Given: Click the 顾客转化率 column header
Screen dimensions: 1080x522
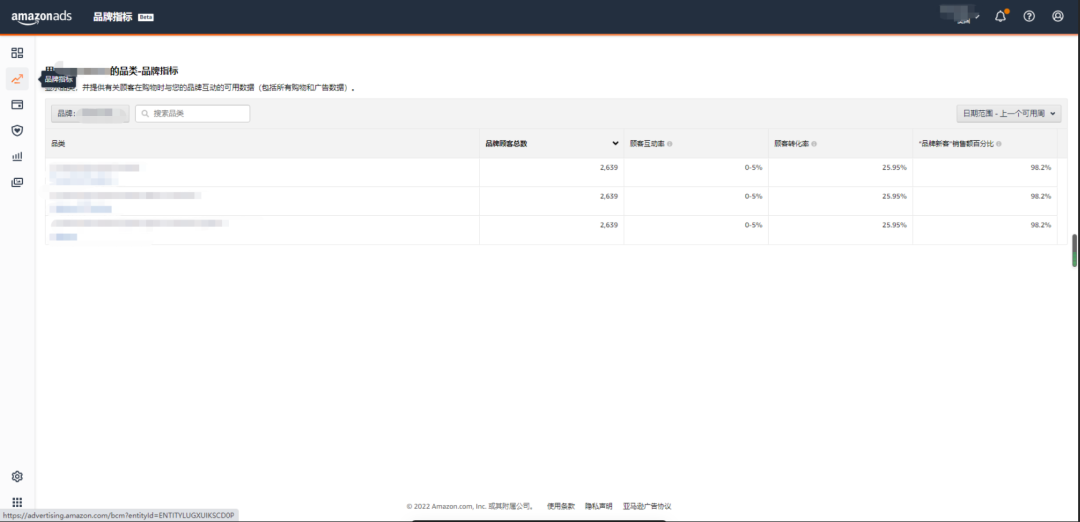Looking at the screenshot, I should [x=791, y=144].
